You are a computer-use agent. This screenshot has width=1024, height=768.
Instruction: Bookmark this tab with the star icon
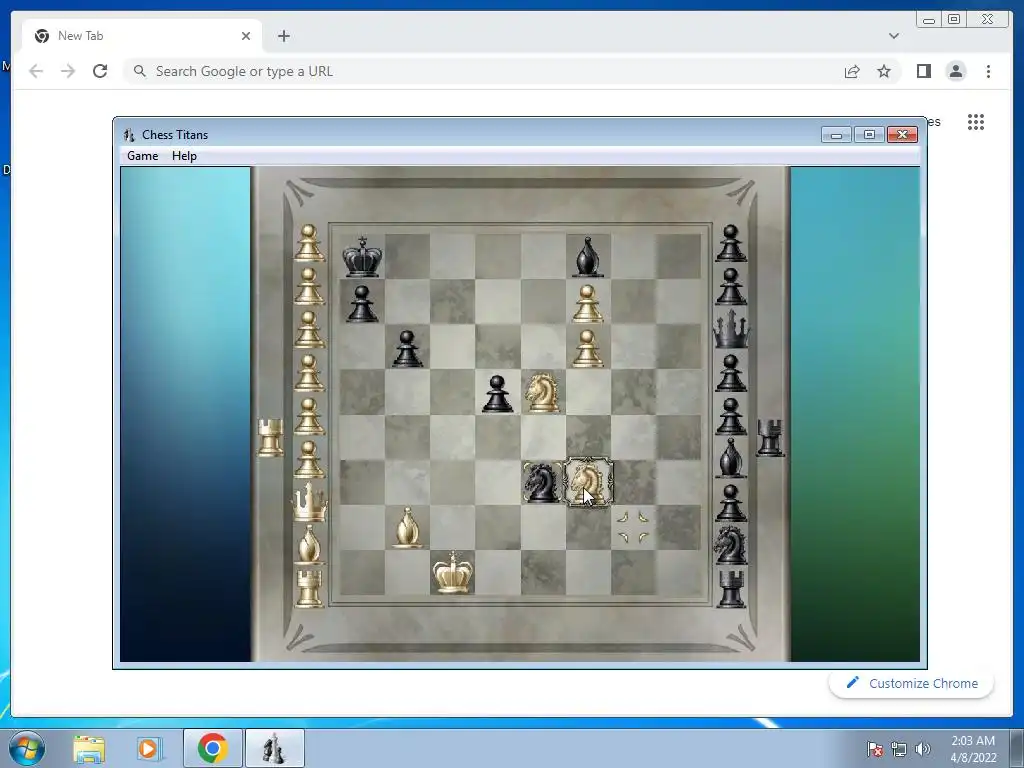coord(884,71)
